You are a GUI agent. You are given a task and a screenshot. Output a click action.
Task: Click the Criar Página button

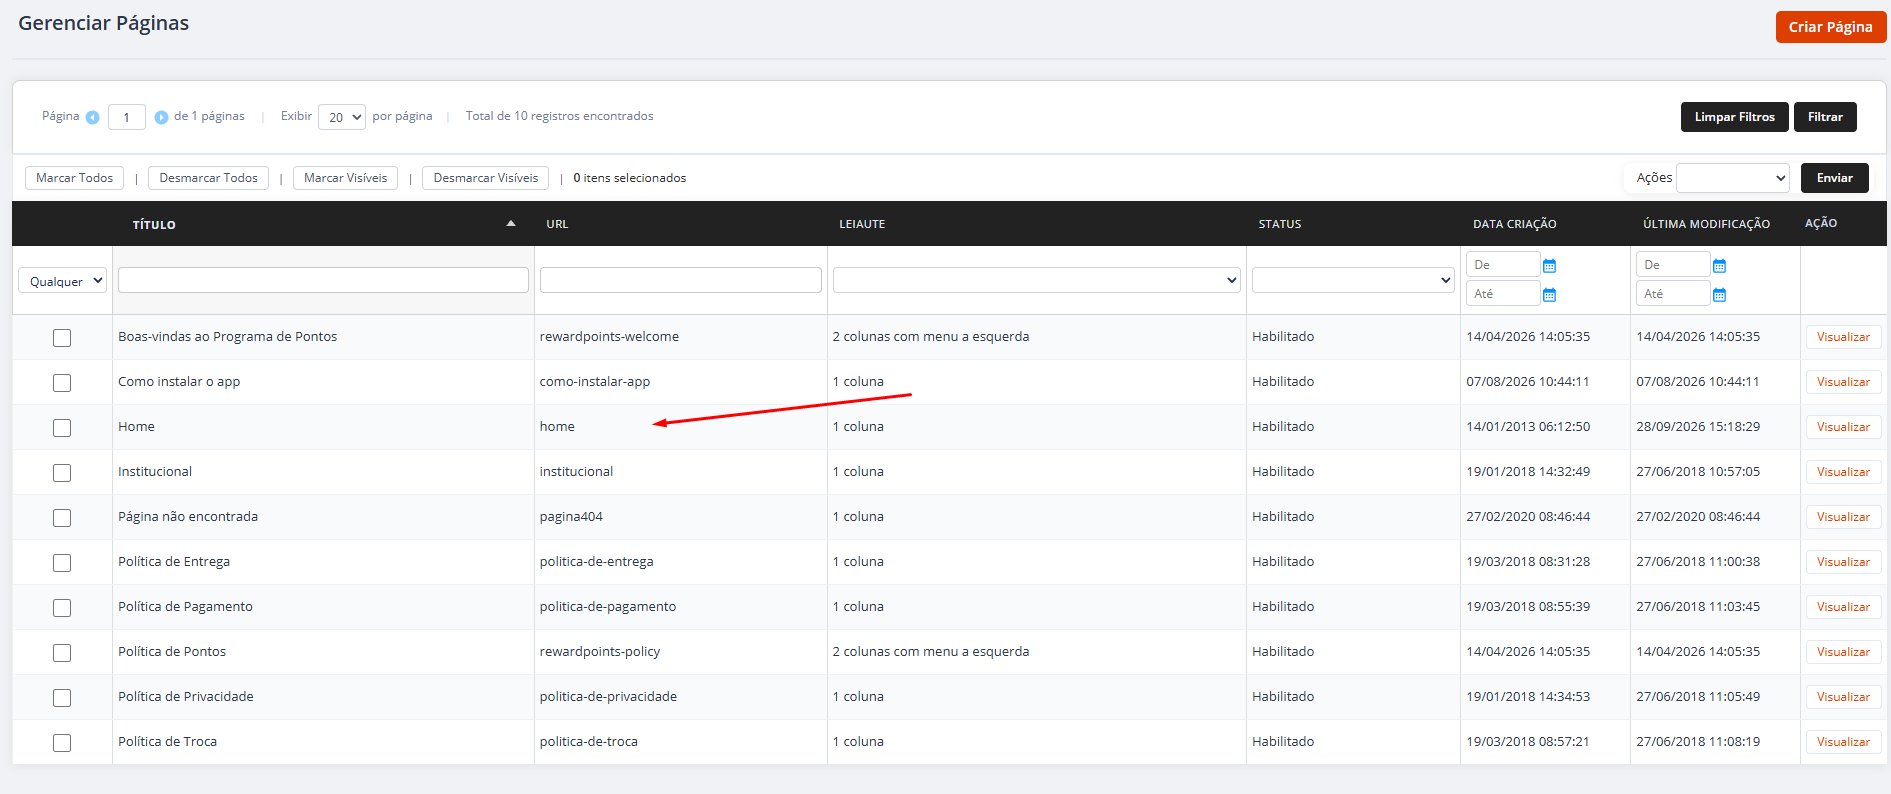pos(1830,27)
